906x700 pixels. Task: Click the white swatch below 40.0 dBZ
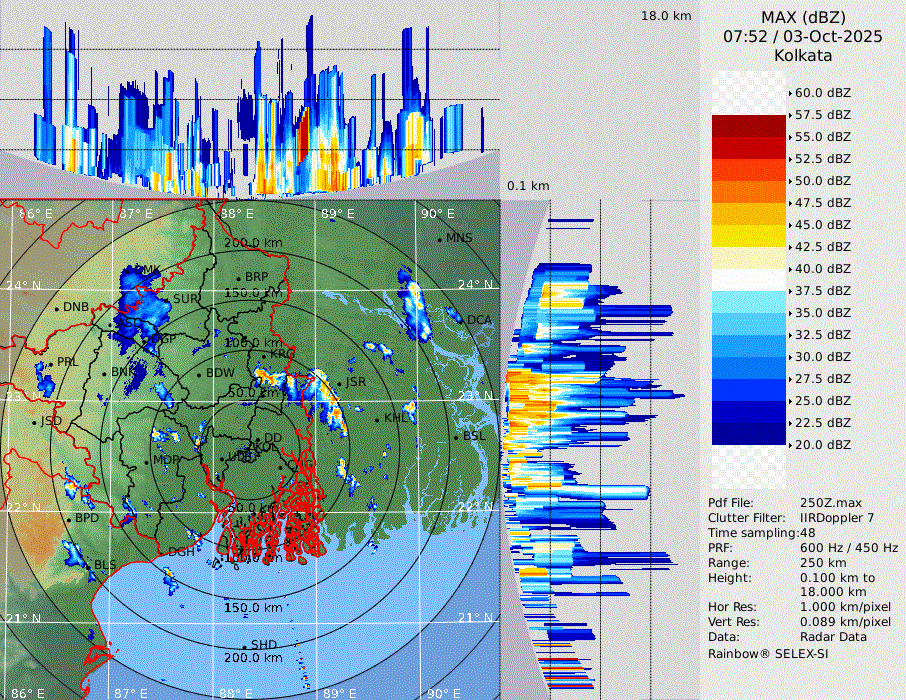point(749,279)
